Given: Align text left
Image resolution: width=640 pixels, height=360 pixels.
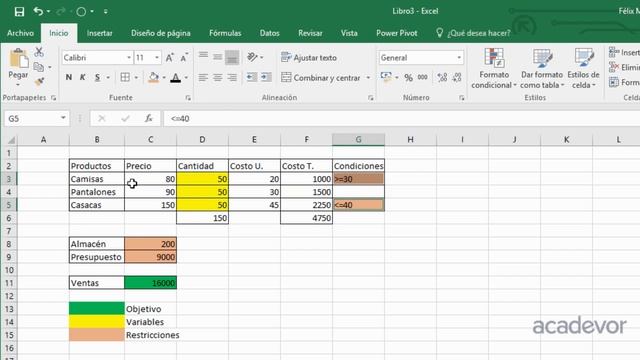Looking at the screenshot, I should pos(203,77).
